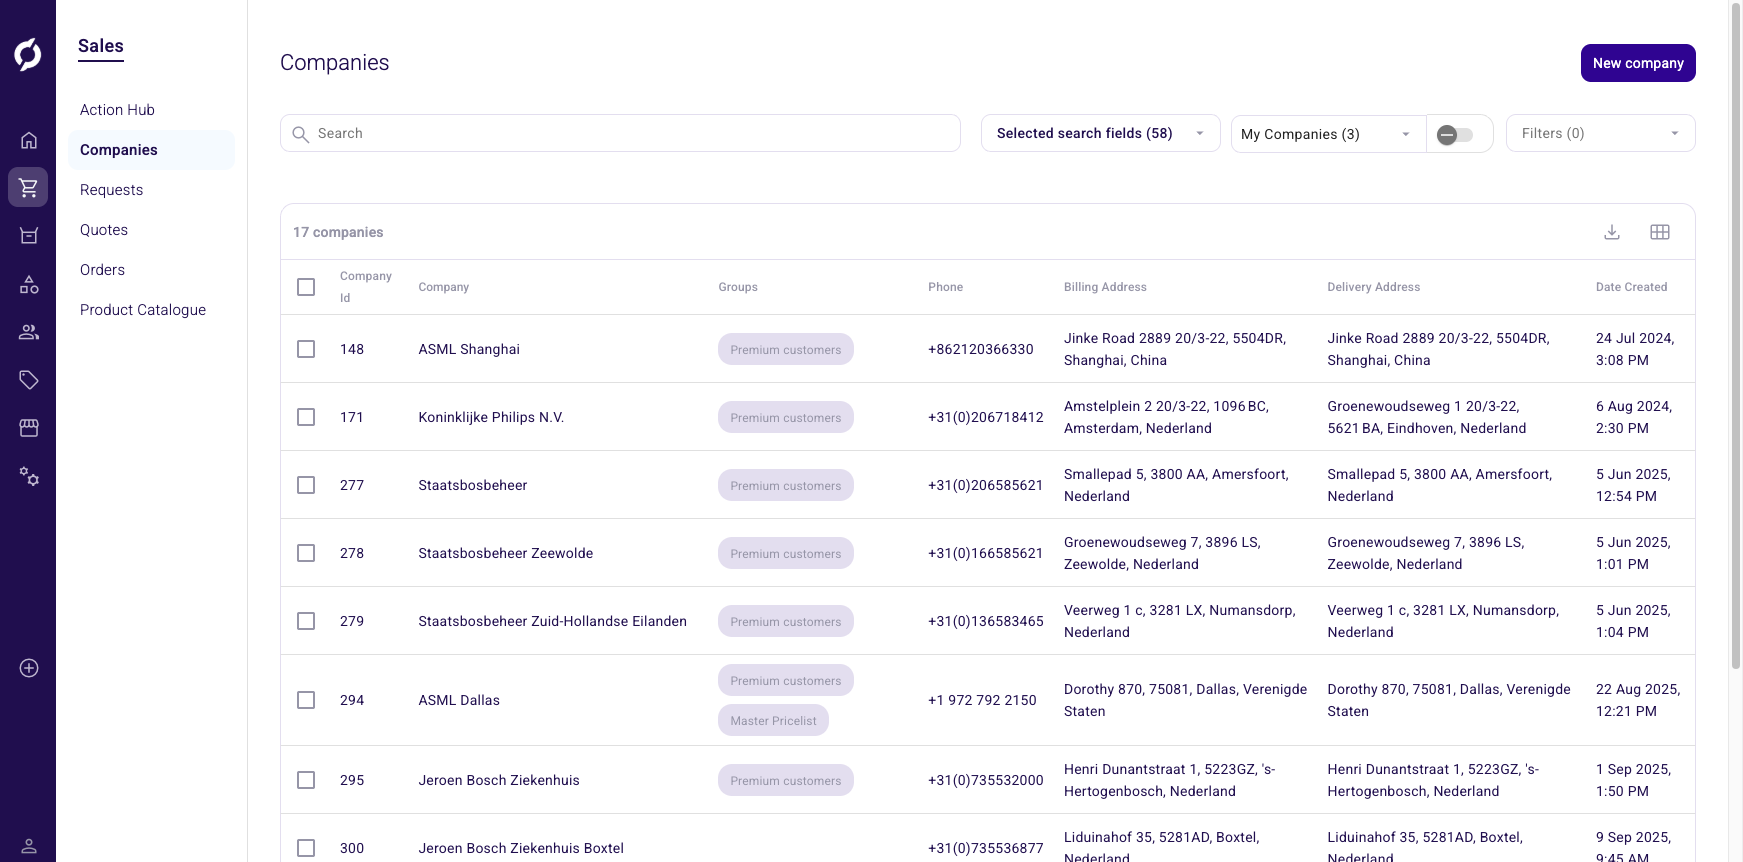Click company id 294

pyautogui.click(x=352, y=700)
